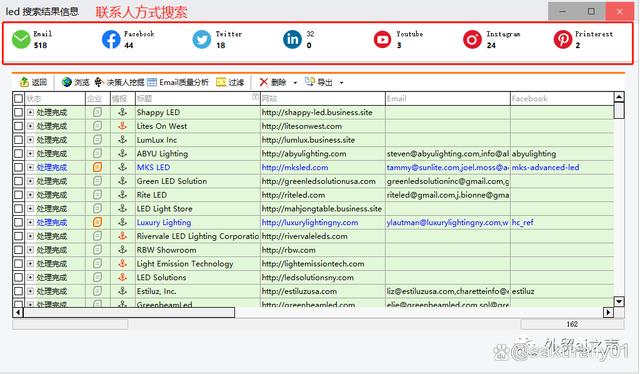Open the LinkedIn contacts icon
640x374 pixels.
point(292,39)
